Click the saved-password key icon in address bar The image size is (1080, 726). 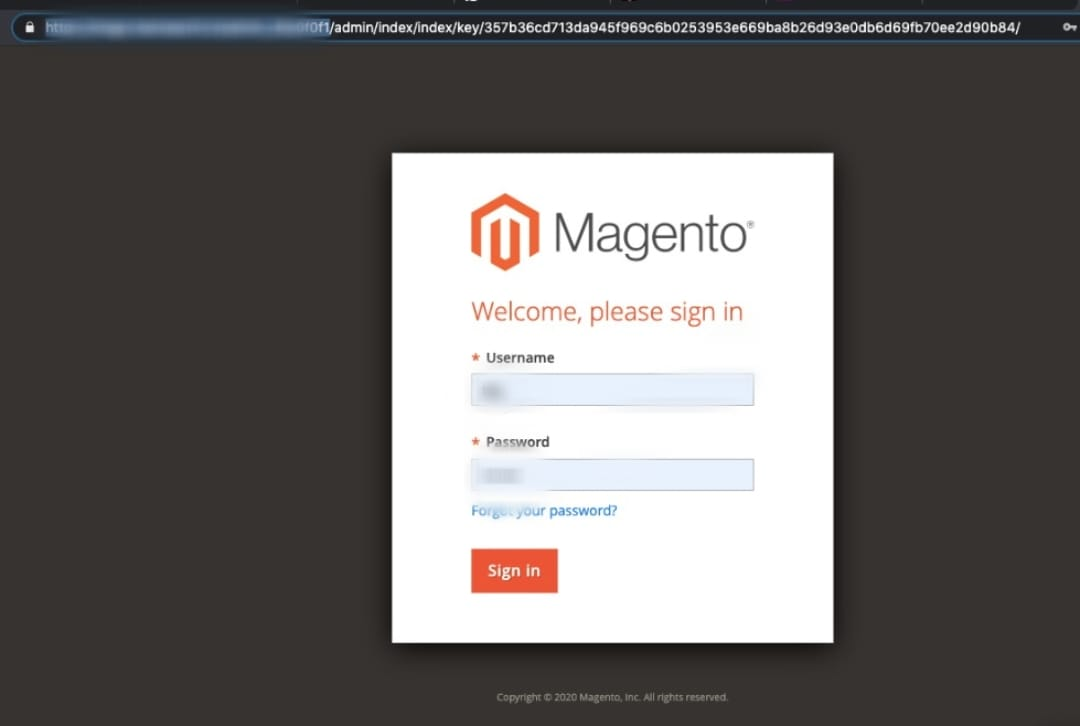(x=1069, y=28)
